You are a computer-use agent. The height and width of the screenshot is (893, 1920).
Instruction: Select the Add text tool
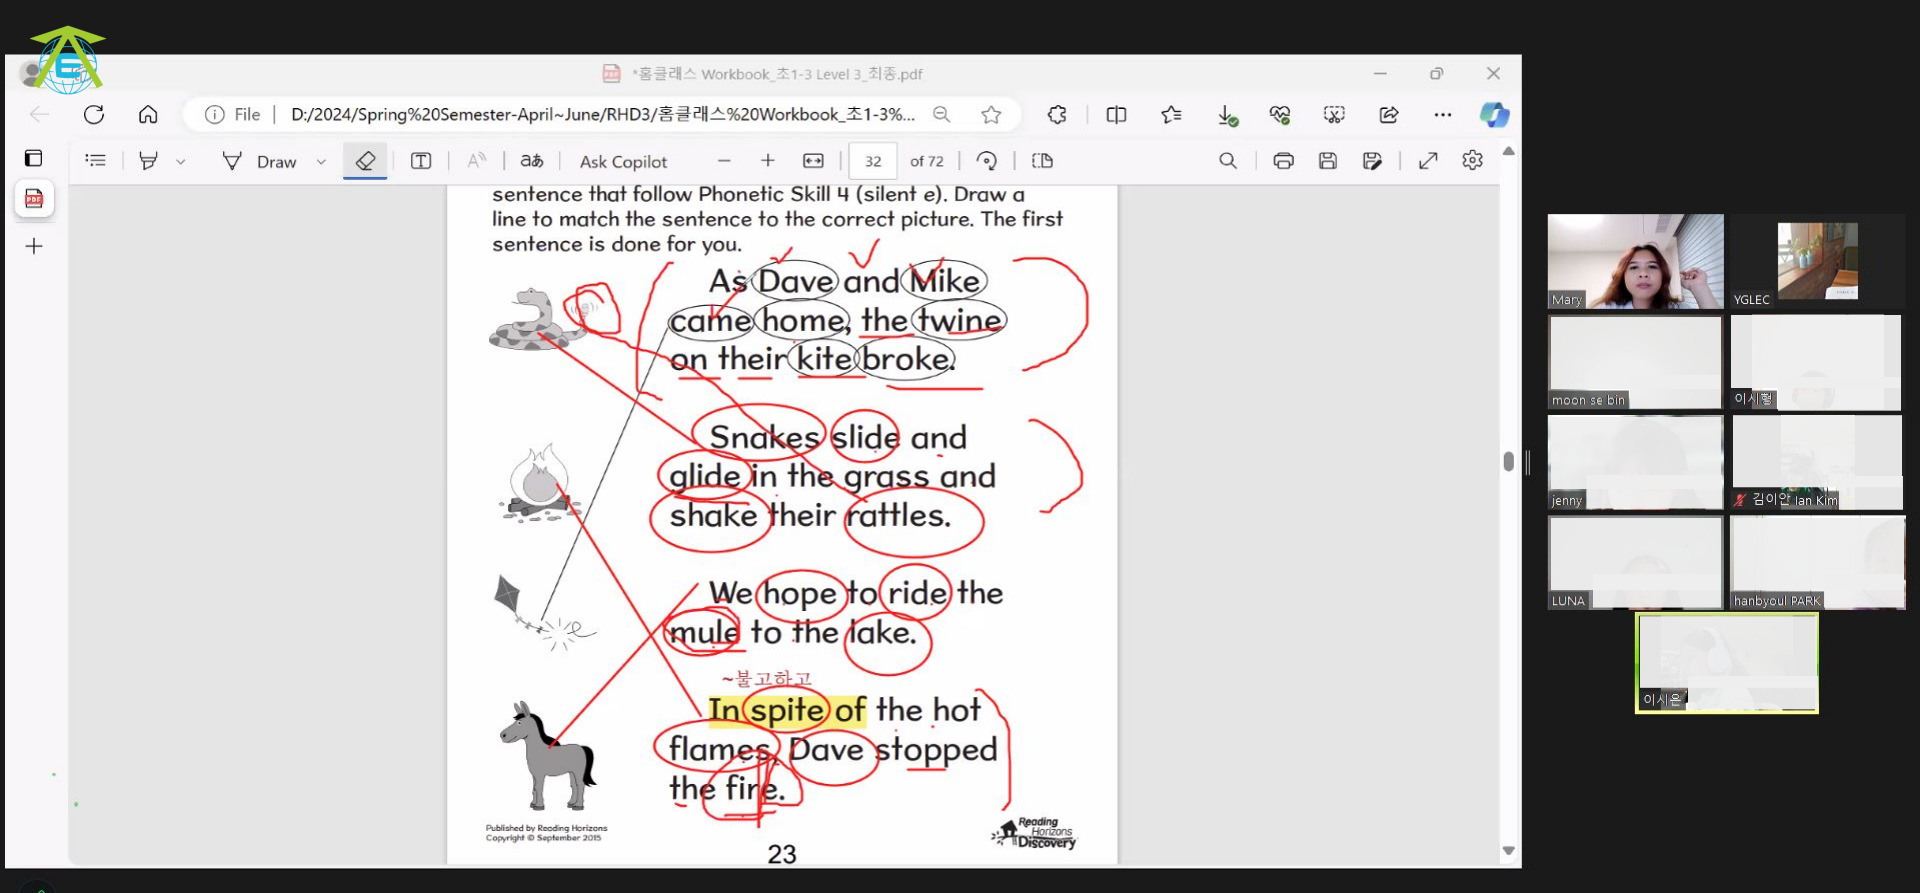click(421, 160)
